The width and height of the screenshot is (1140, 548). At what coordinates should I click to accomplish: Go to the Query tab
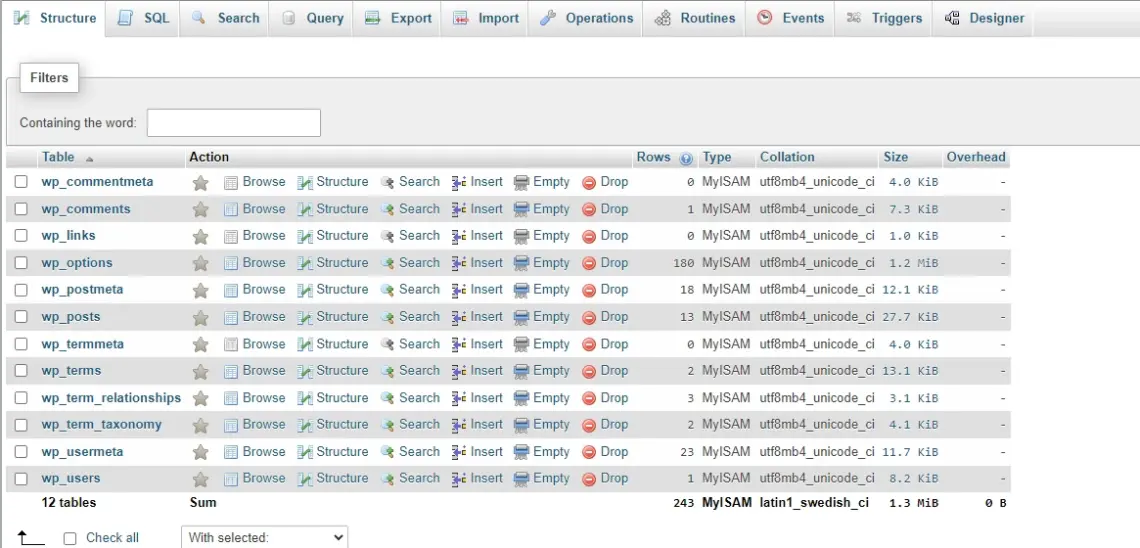coord(311,18)
